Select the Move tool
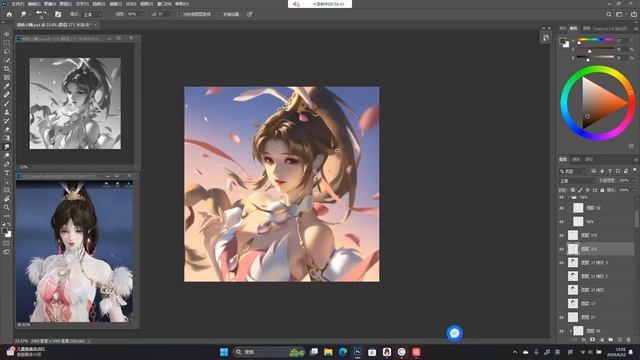Viewport: 640px width, 360px height. point(7,34)
